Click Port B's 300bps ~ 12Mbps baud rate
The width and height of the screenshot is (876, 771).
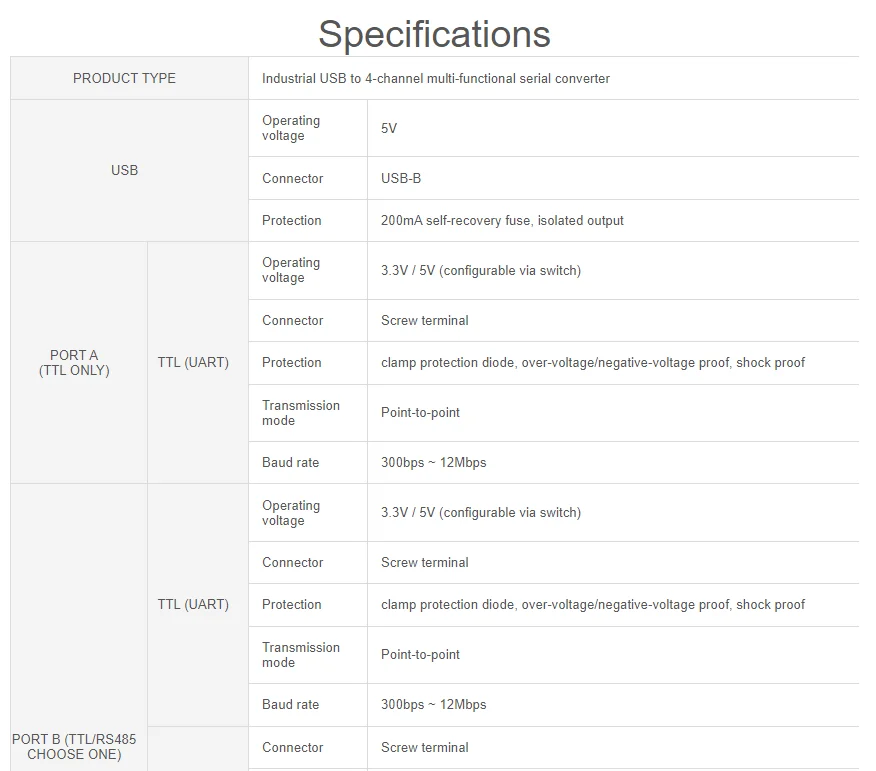(433, 704)
